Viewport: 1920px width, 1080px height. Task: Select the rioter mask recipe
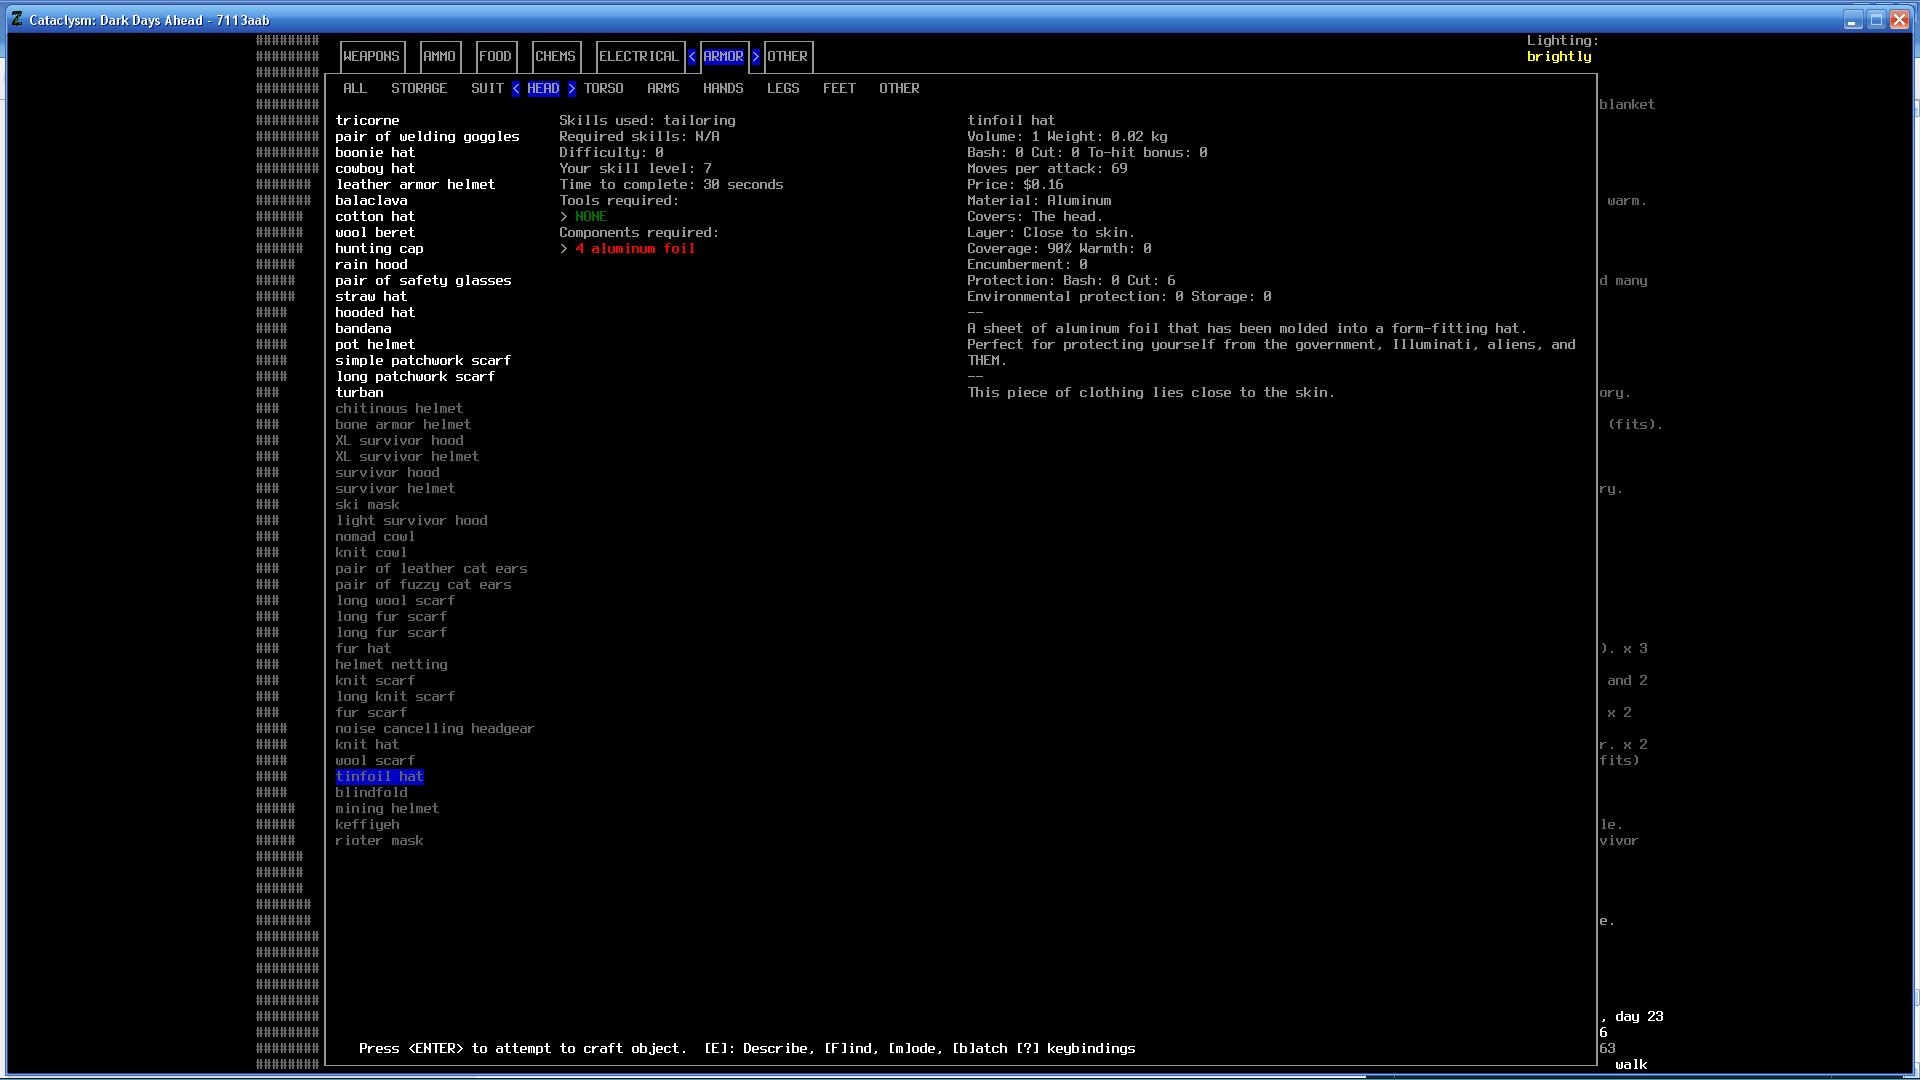[x=379, y=841]
